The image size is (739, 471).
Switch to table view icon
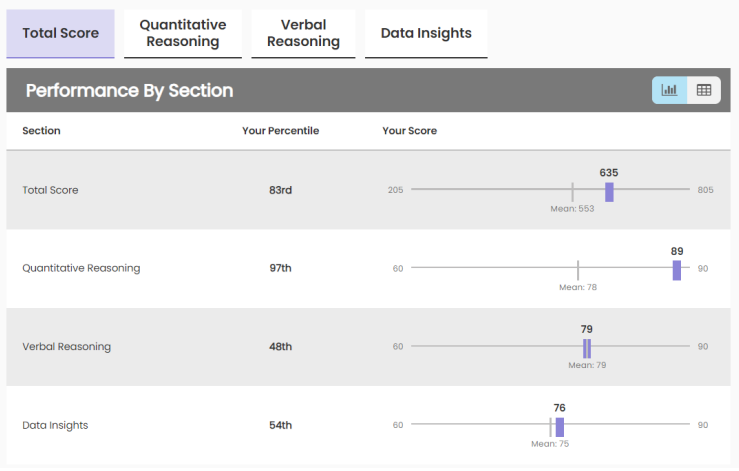704,90
